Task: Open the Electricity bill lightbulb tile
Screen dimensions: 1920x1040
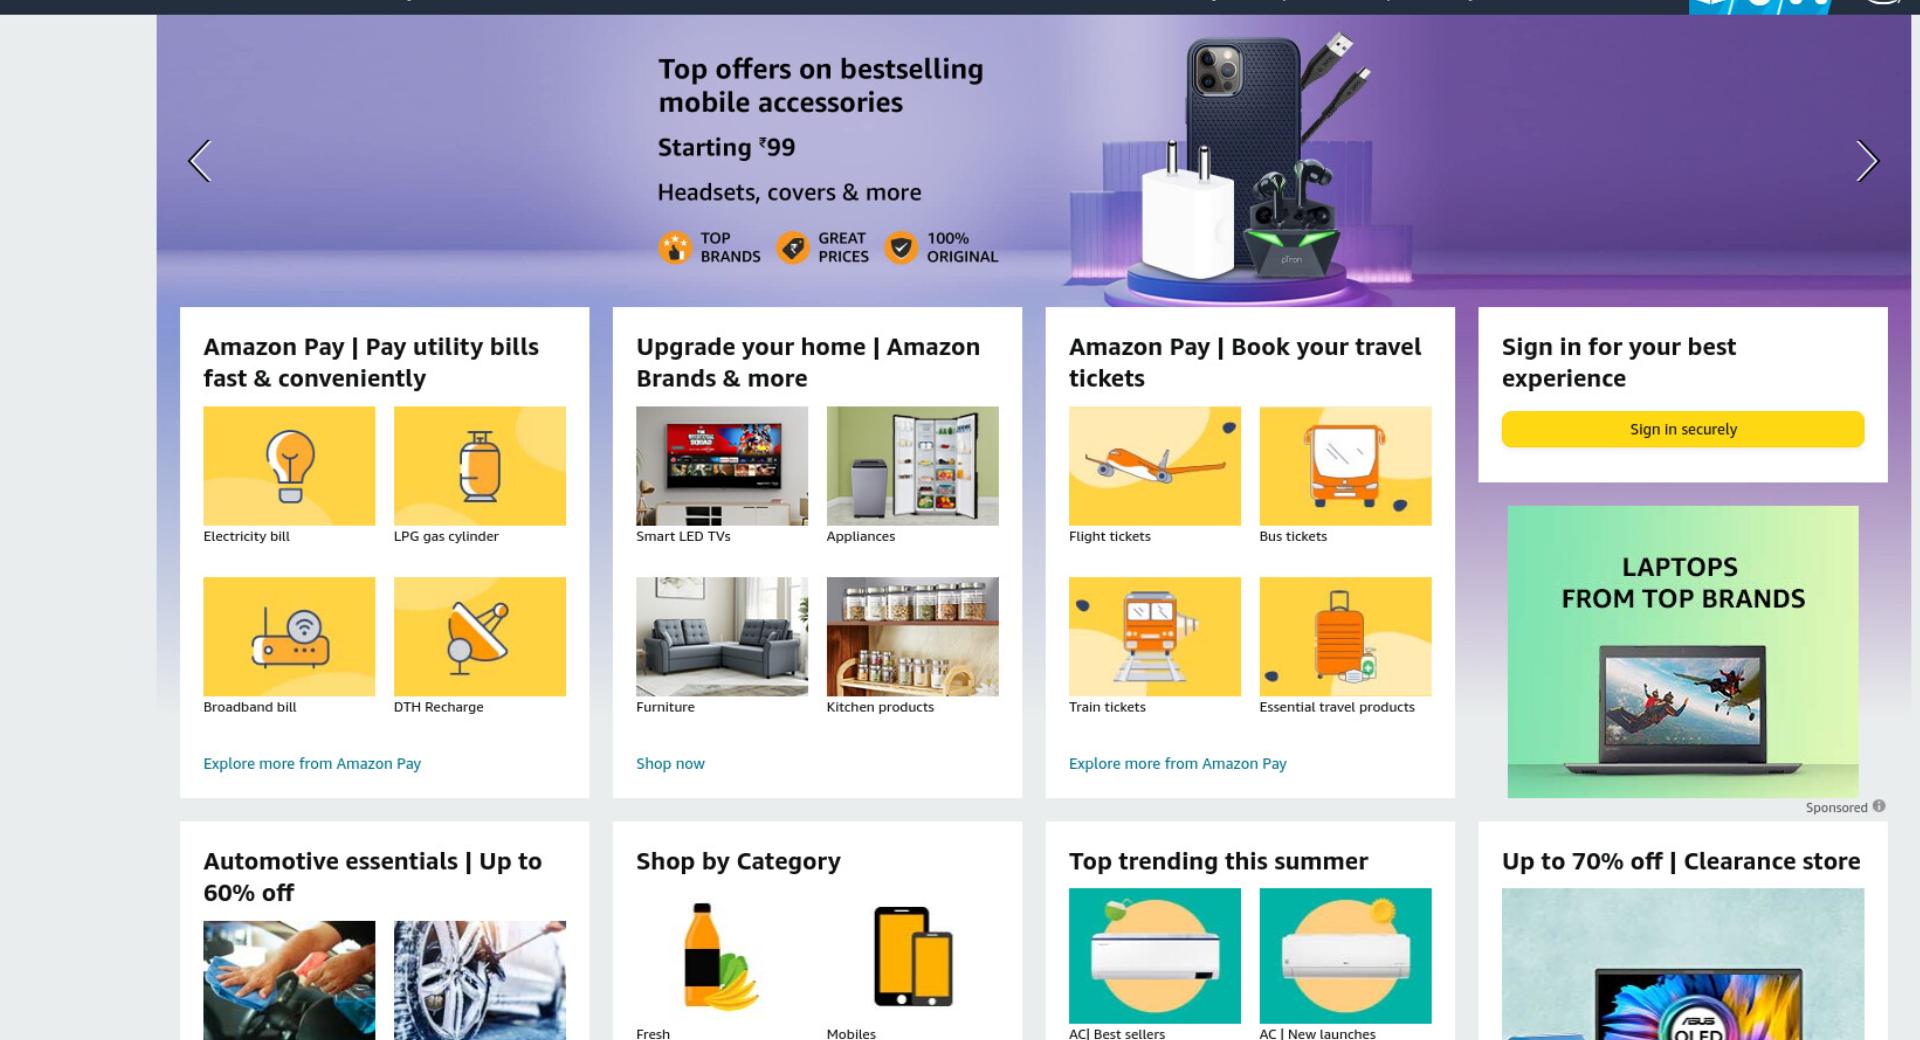Action: [x=289, y=465]
